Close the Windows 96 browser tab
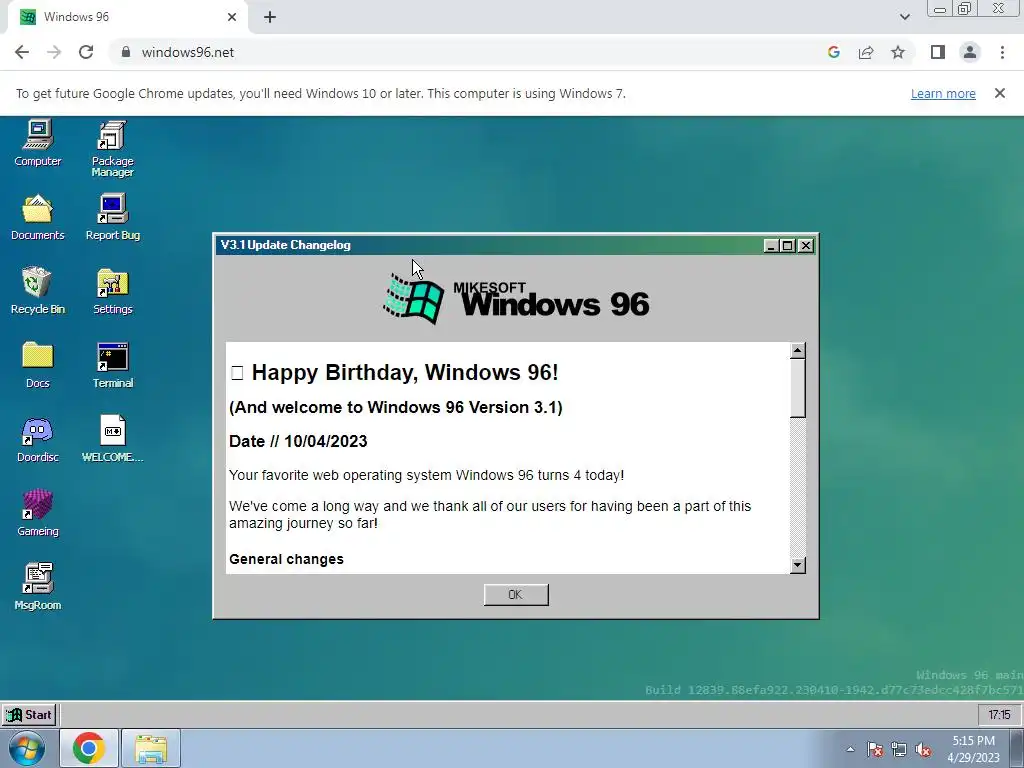 click(x=232, y=17)
